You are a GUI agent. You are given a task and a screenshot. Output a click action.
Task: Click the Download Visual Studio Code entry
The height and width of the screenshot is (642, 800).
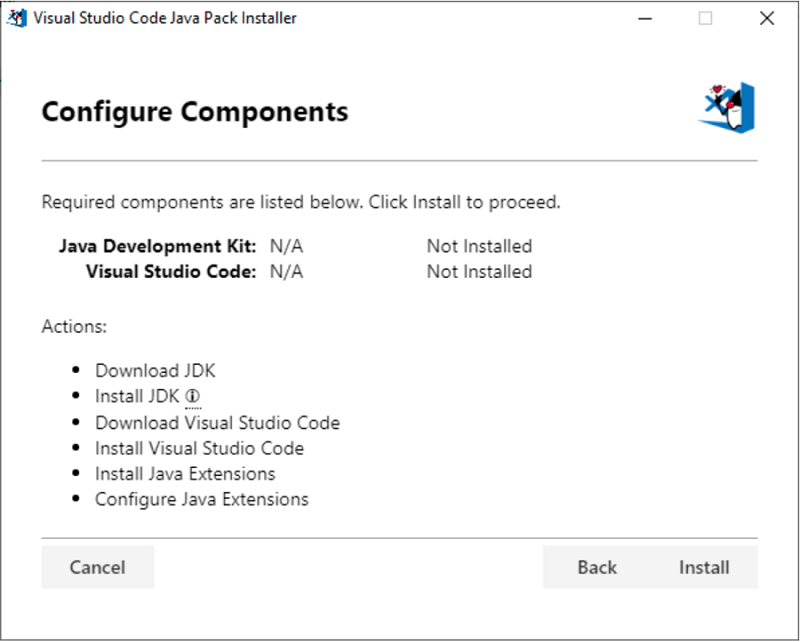[216, 422]
